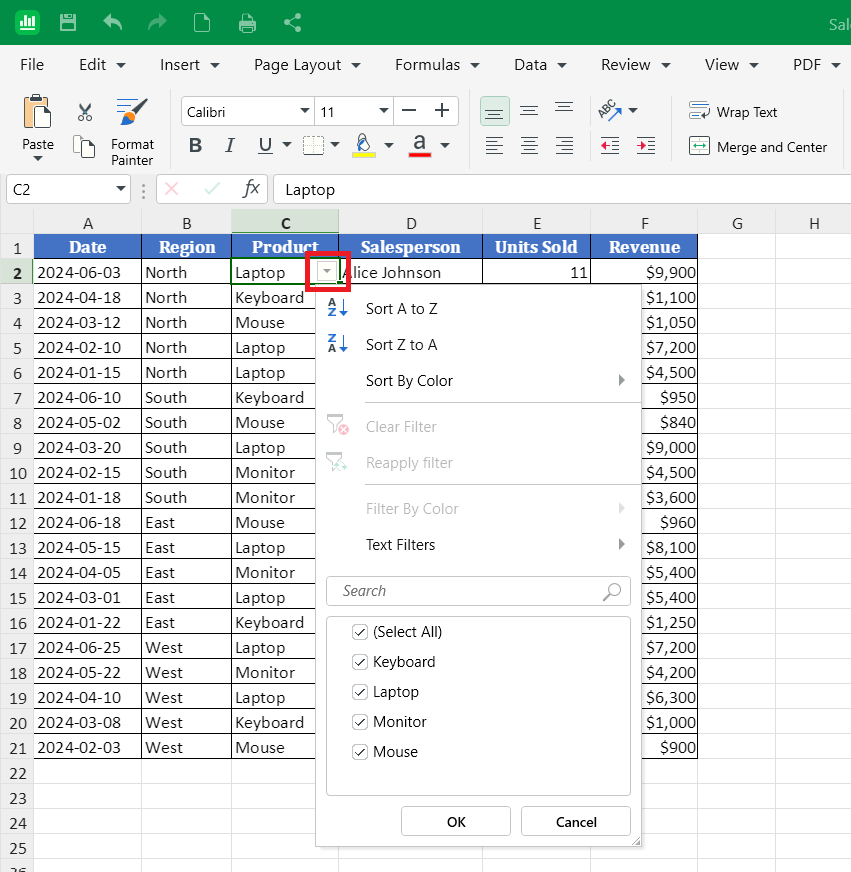Image resolution: width=851 pixels, height=872 pixels.
Task: Apply Underline formatting
Action: [265, 146]
